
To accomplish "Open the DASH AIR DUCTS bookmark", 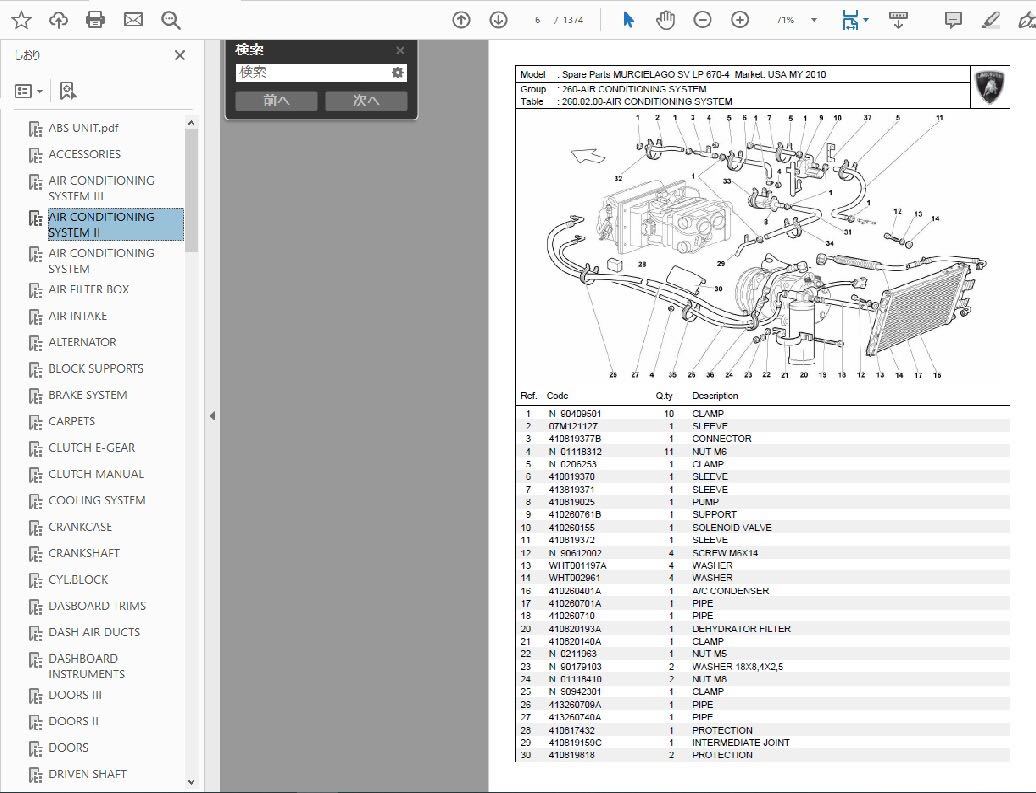I will pos(94,632).
